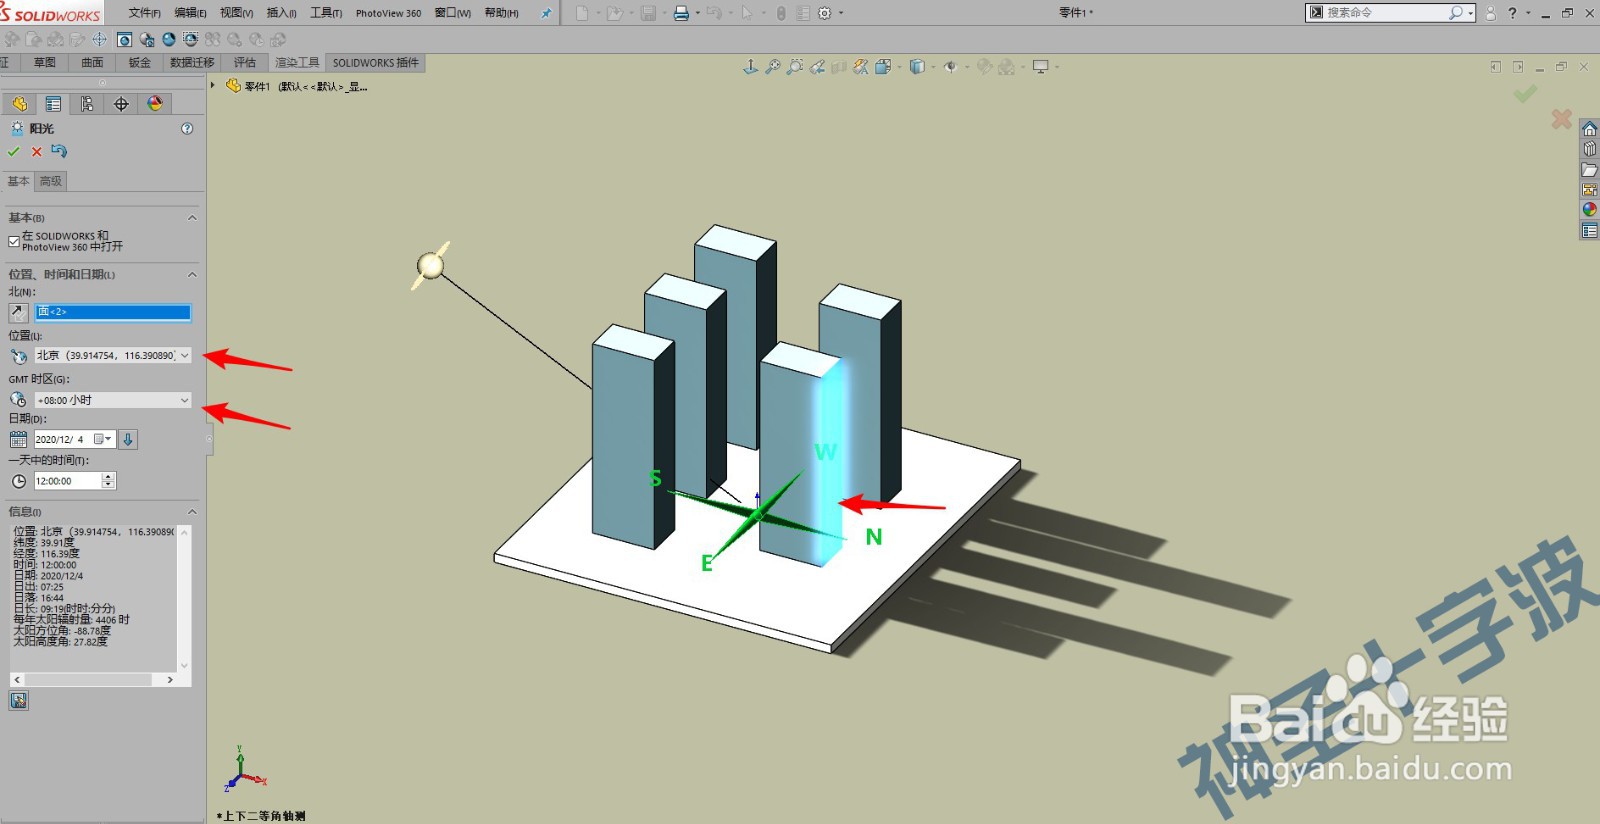Open the search commands dropdown arrow
The width and height of the screenshot is (1600, 824).
click(x=1470, y=14)
